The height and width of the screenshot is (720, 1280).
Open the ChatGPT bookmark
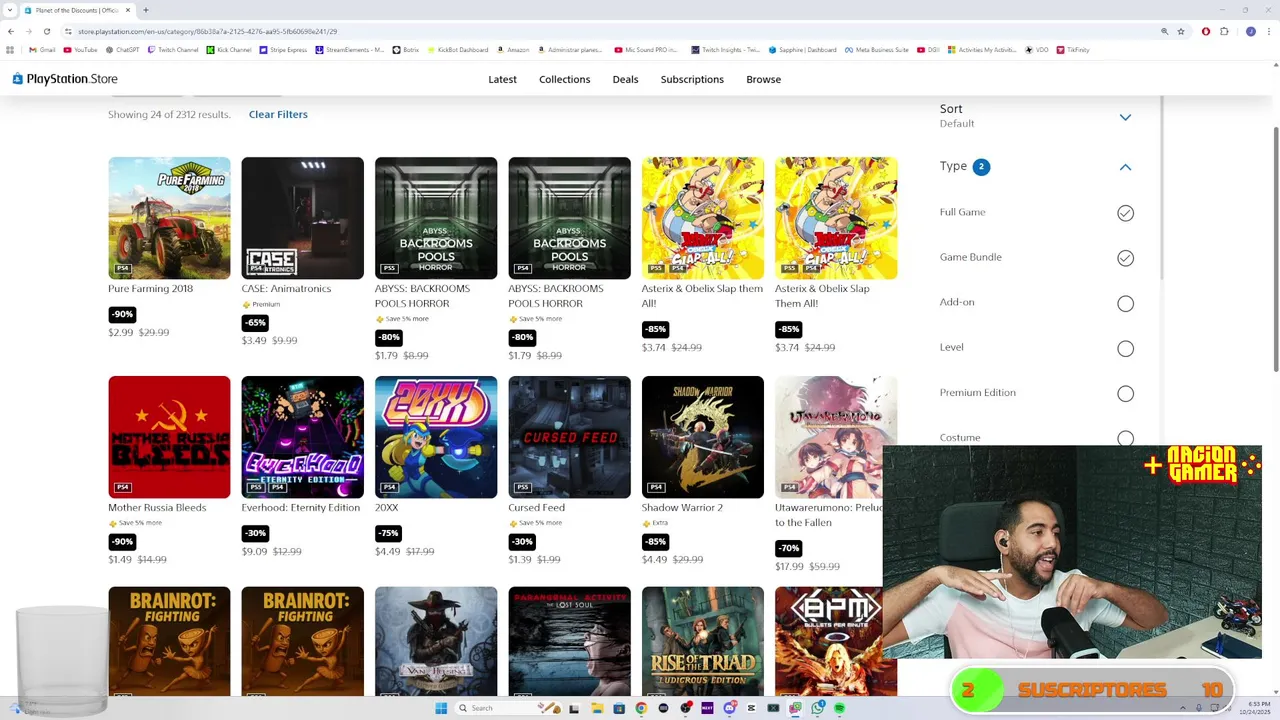[x=122, y=49]
